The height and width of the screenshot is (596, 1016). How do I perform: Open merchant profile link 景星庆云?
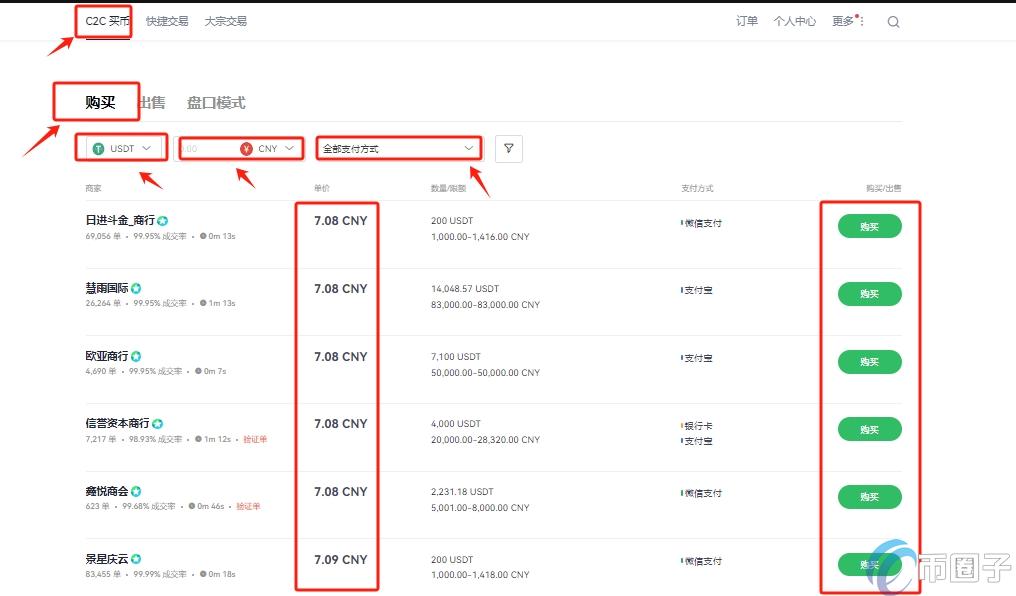[x=109, y=558]
